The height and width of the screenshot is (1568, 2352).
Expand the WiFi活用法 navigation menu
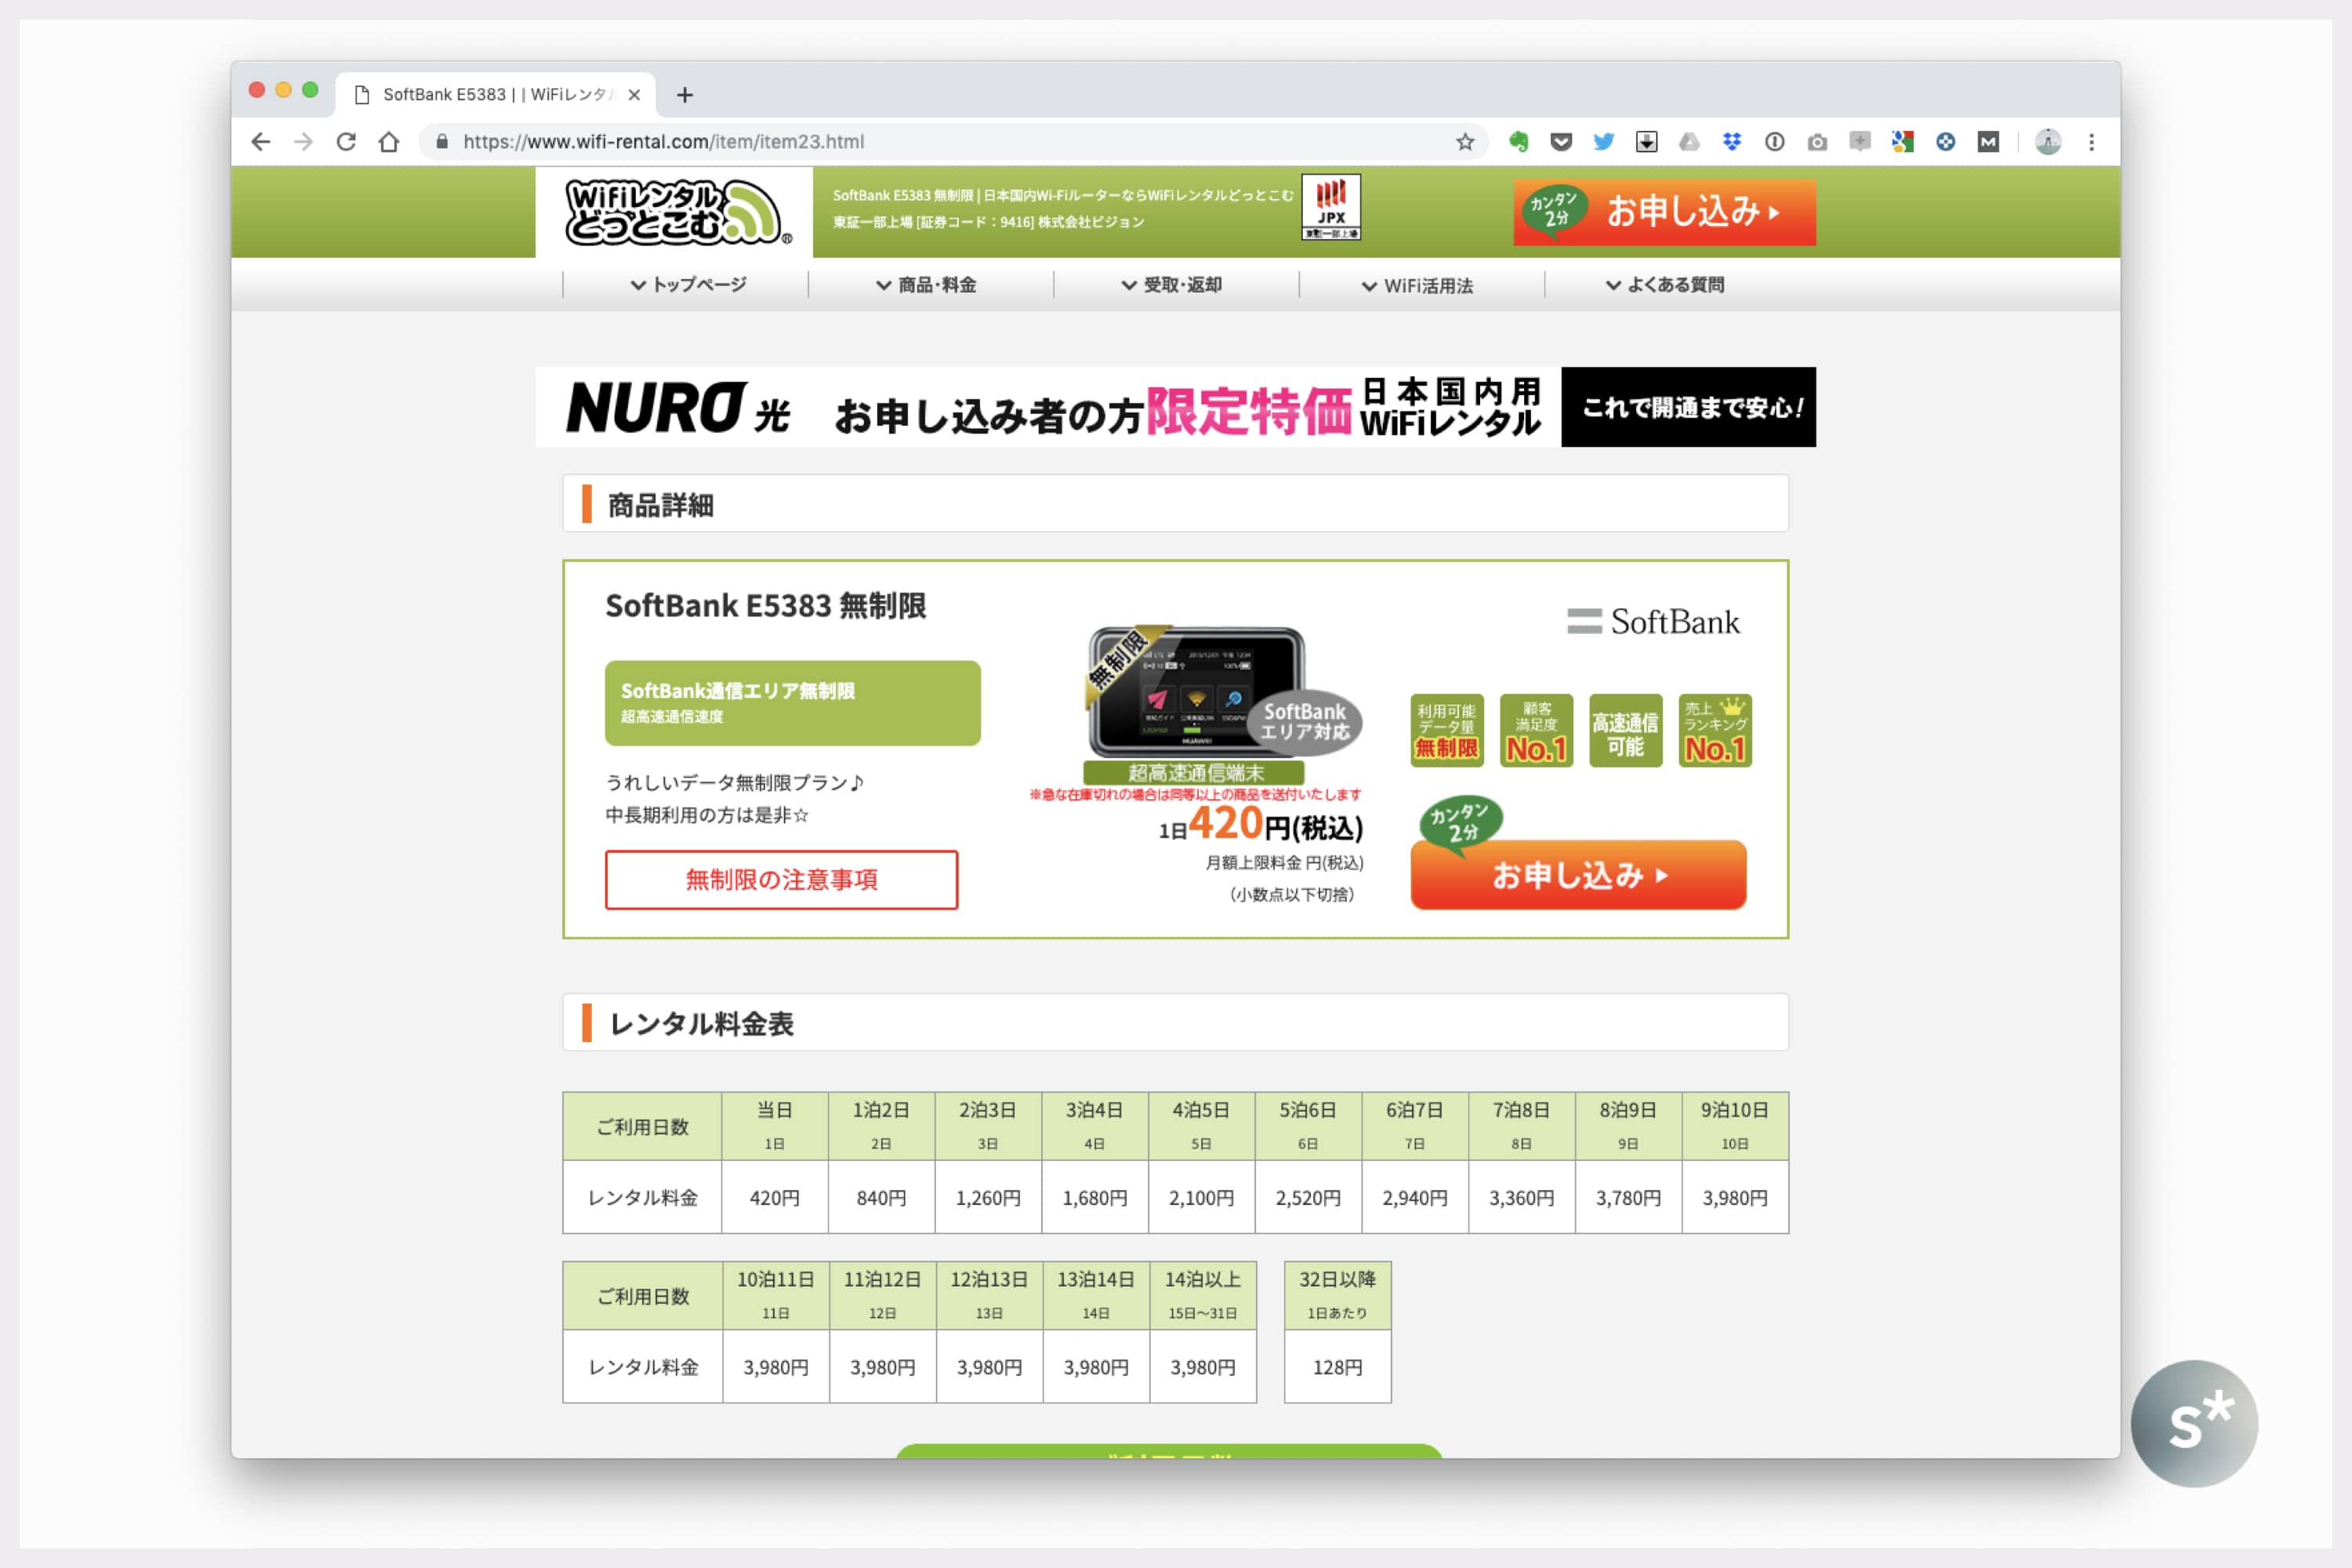click(1418, 286)
